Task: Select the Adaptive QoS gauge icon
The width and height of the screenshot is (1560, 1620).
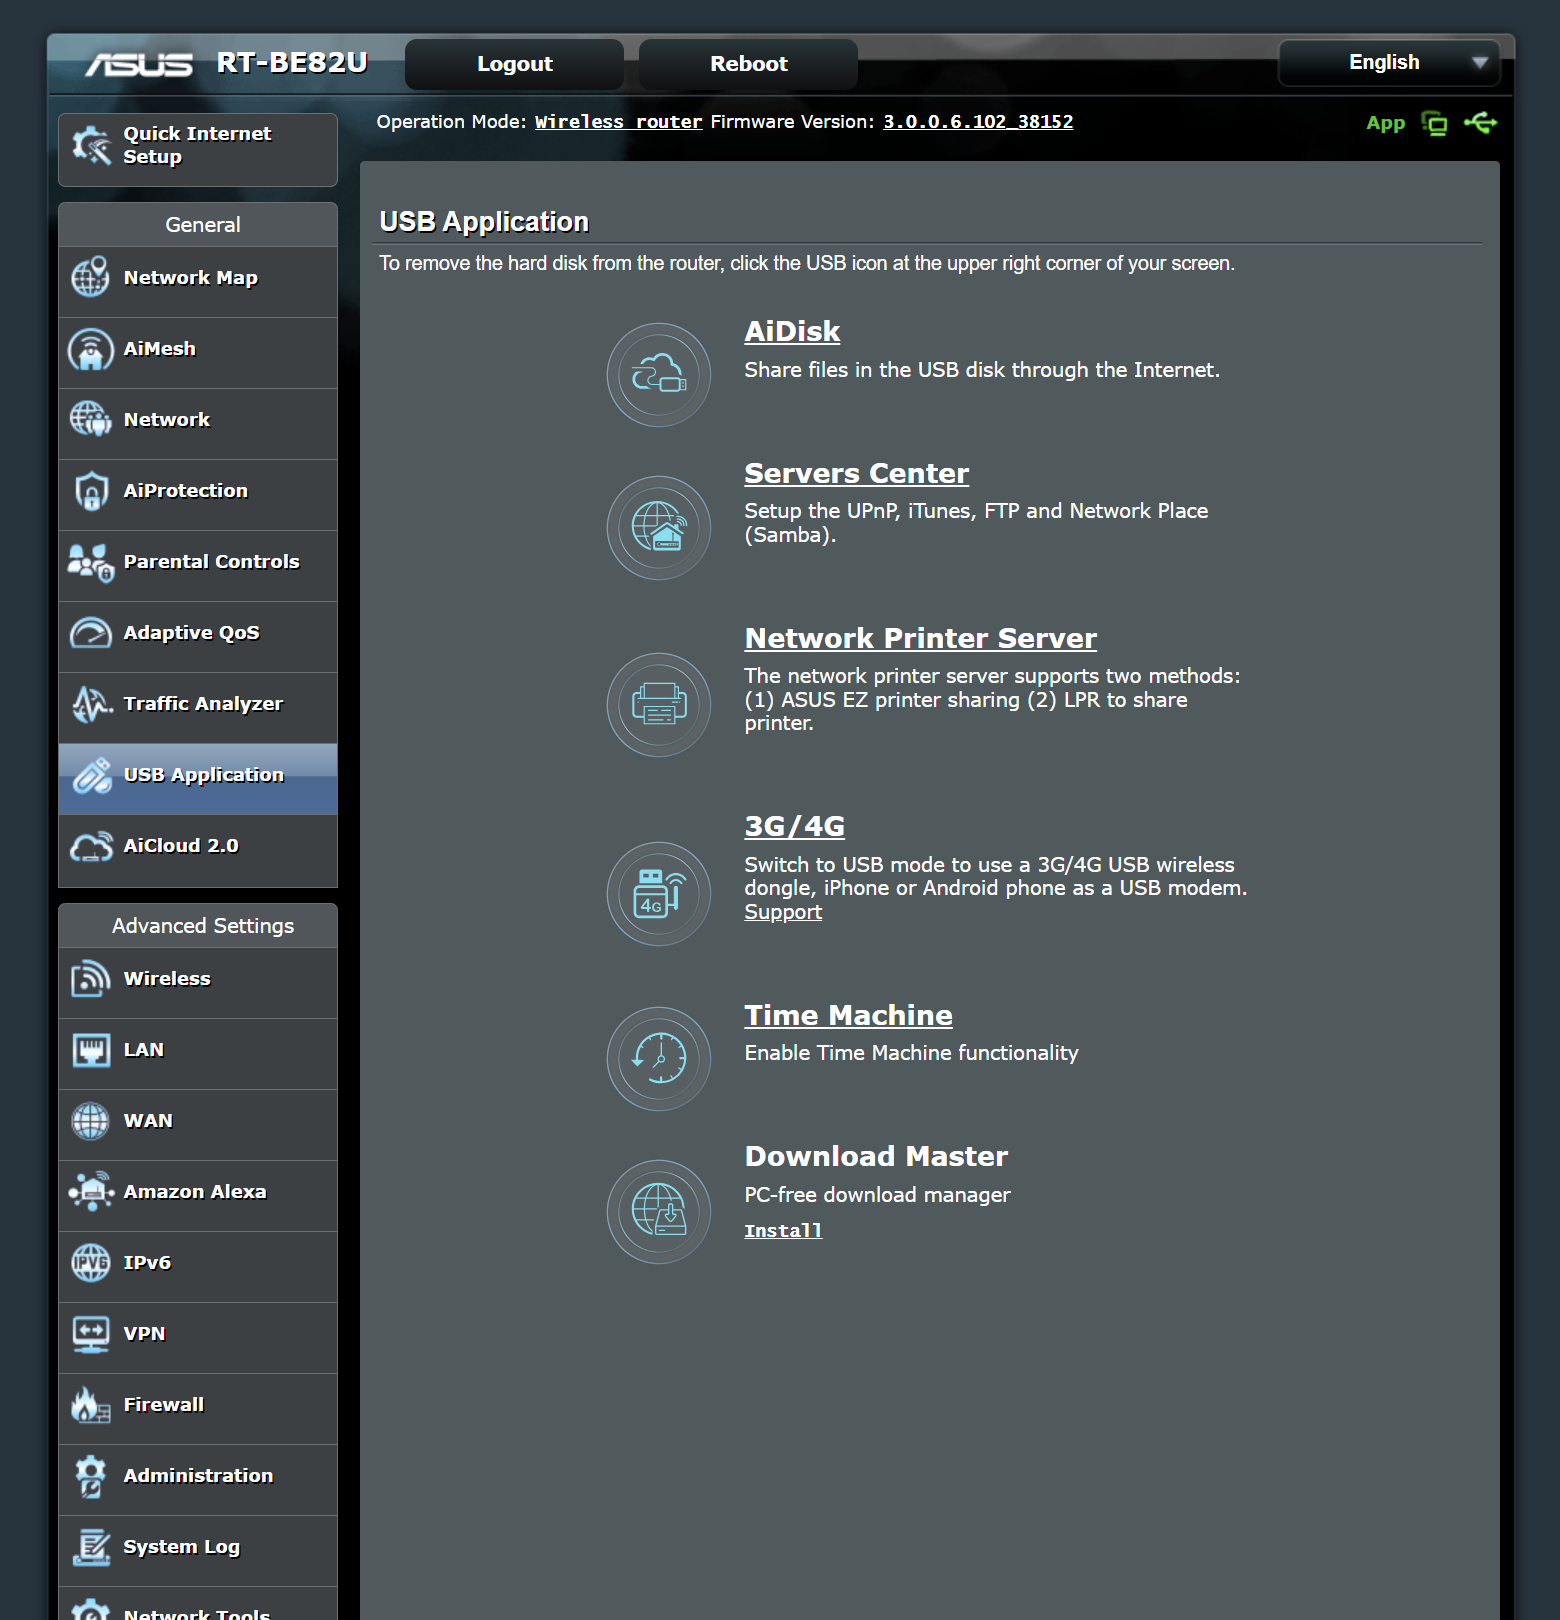Action: pos(91,633)
